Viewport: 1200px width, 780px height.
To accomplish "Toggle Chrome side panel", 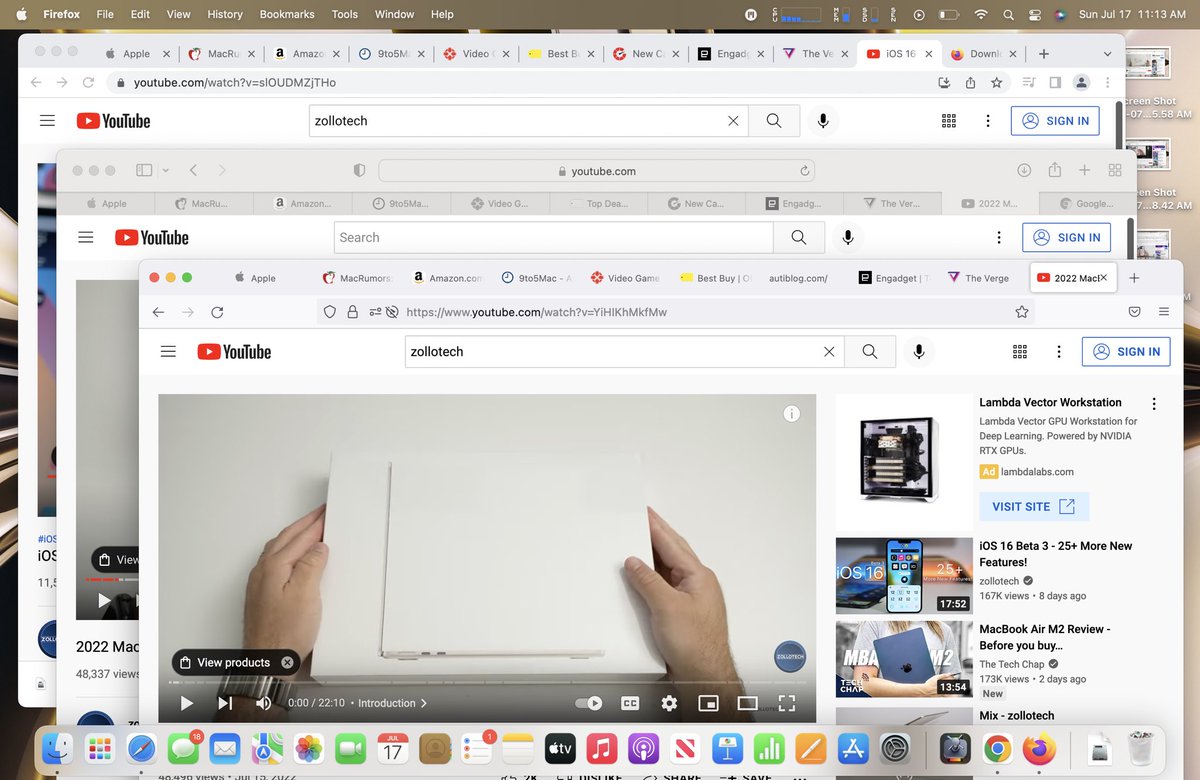I will (1054, 83).
